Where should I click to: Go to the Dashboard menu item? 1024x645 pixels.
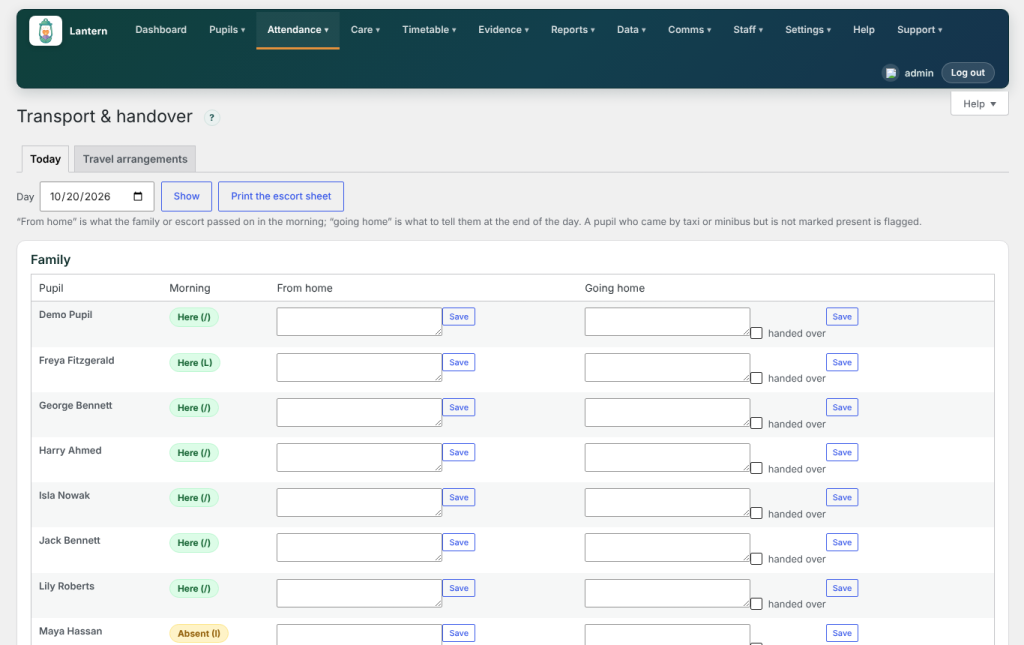[161, 30]
